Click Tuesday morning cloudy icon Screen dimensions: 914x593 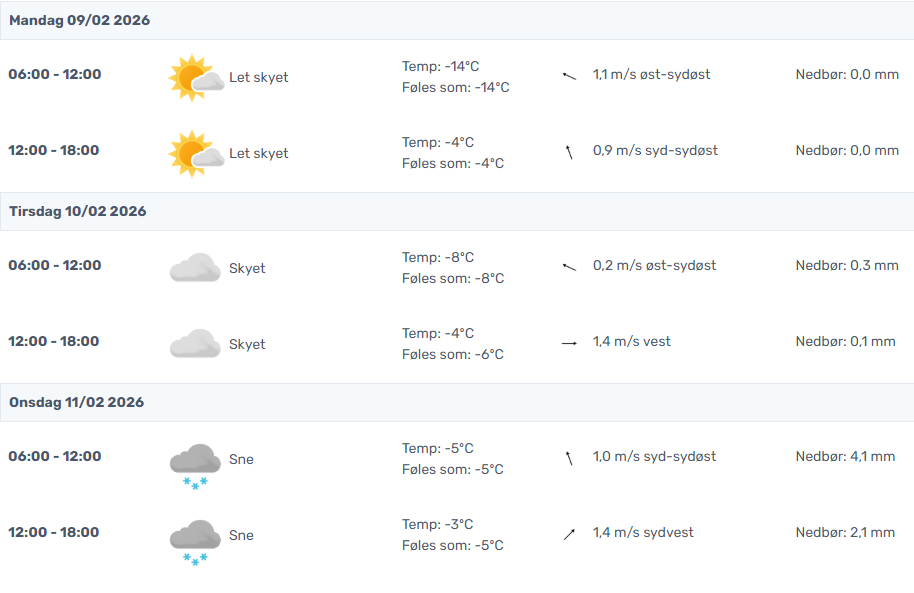pos(195,268)
